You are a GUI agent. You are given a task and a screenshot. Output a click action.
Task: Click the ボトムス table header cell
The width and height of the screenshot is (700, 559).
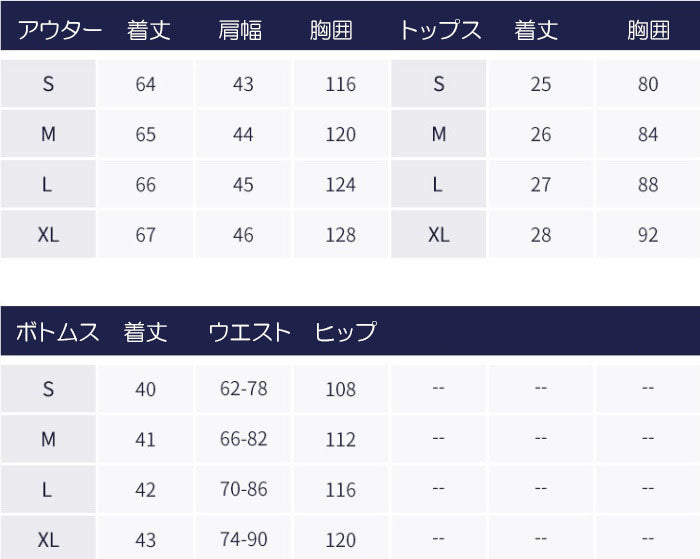[x=57, y=331]
